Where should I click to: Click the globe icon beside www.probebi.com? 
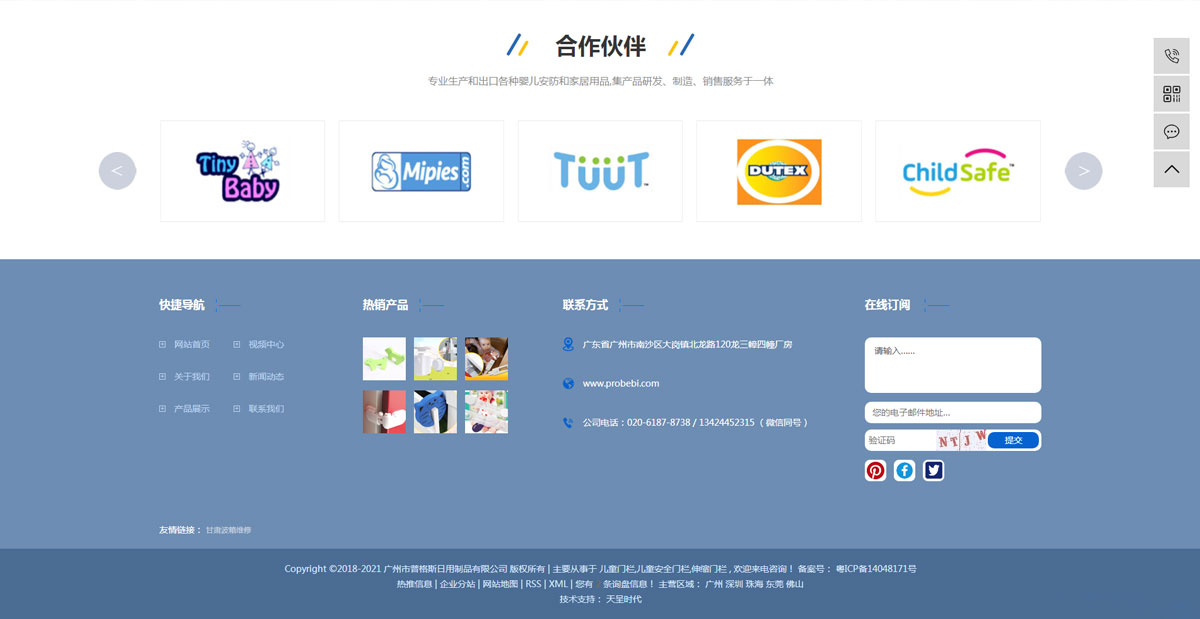(x=568, y=383)
